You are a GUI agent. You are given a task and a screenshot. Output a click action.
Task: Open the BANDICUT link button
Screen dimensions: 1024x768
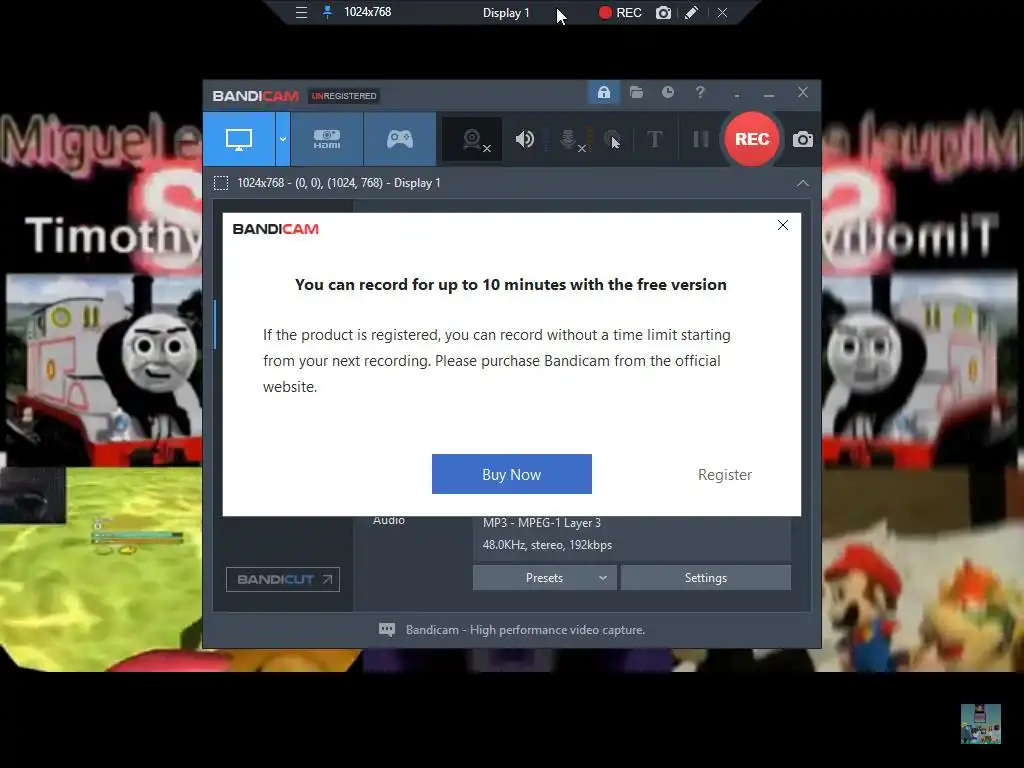(x=283, y=579)
